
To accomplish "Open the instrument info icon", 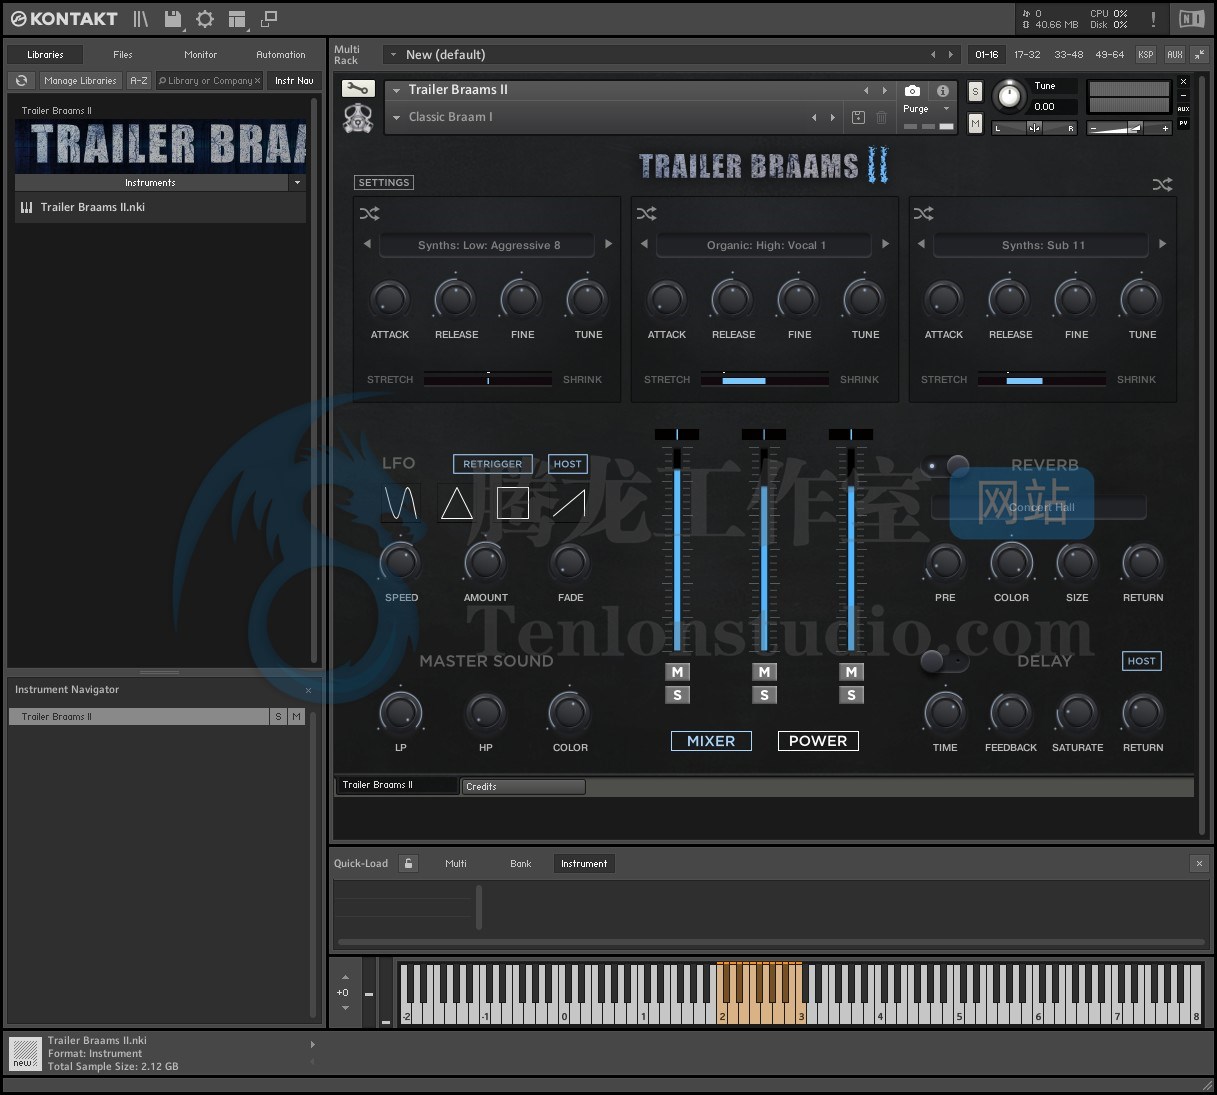I will tap(942, 90).
